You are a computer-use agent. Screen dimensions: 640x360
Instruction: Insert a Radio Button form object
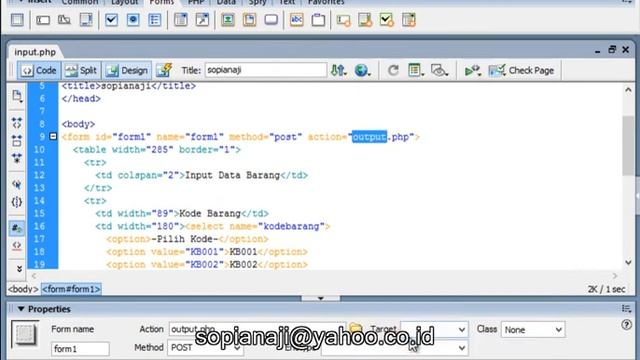pos(133,20)
